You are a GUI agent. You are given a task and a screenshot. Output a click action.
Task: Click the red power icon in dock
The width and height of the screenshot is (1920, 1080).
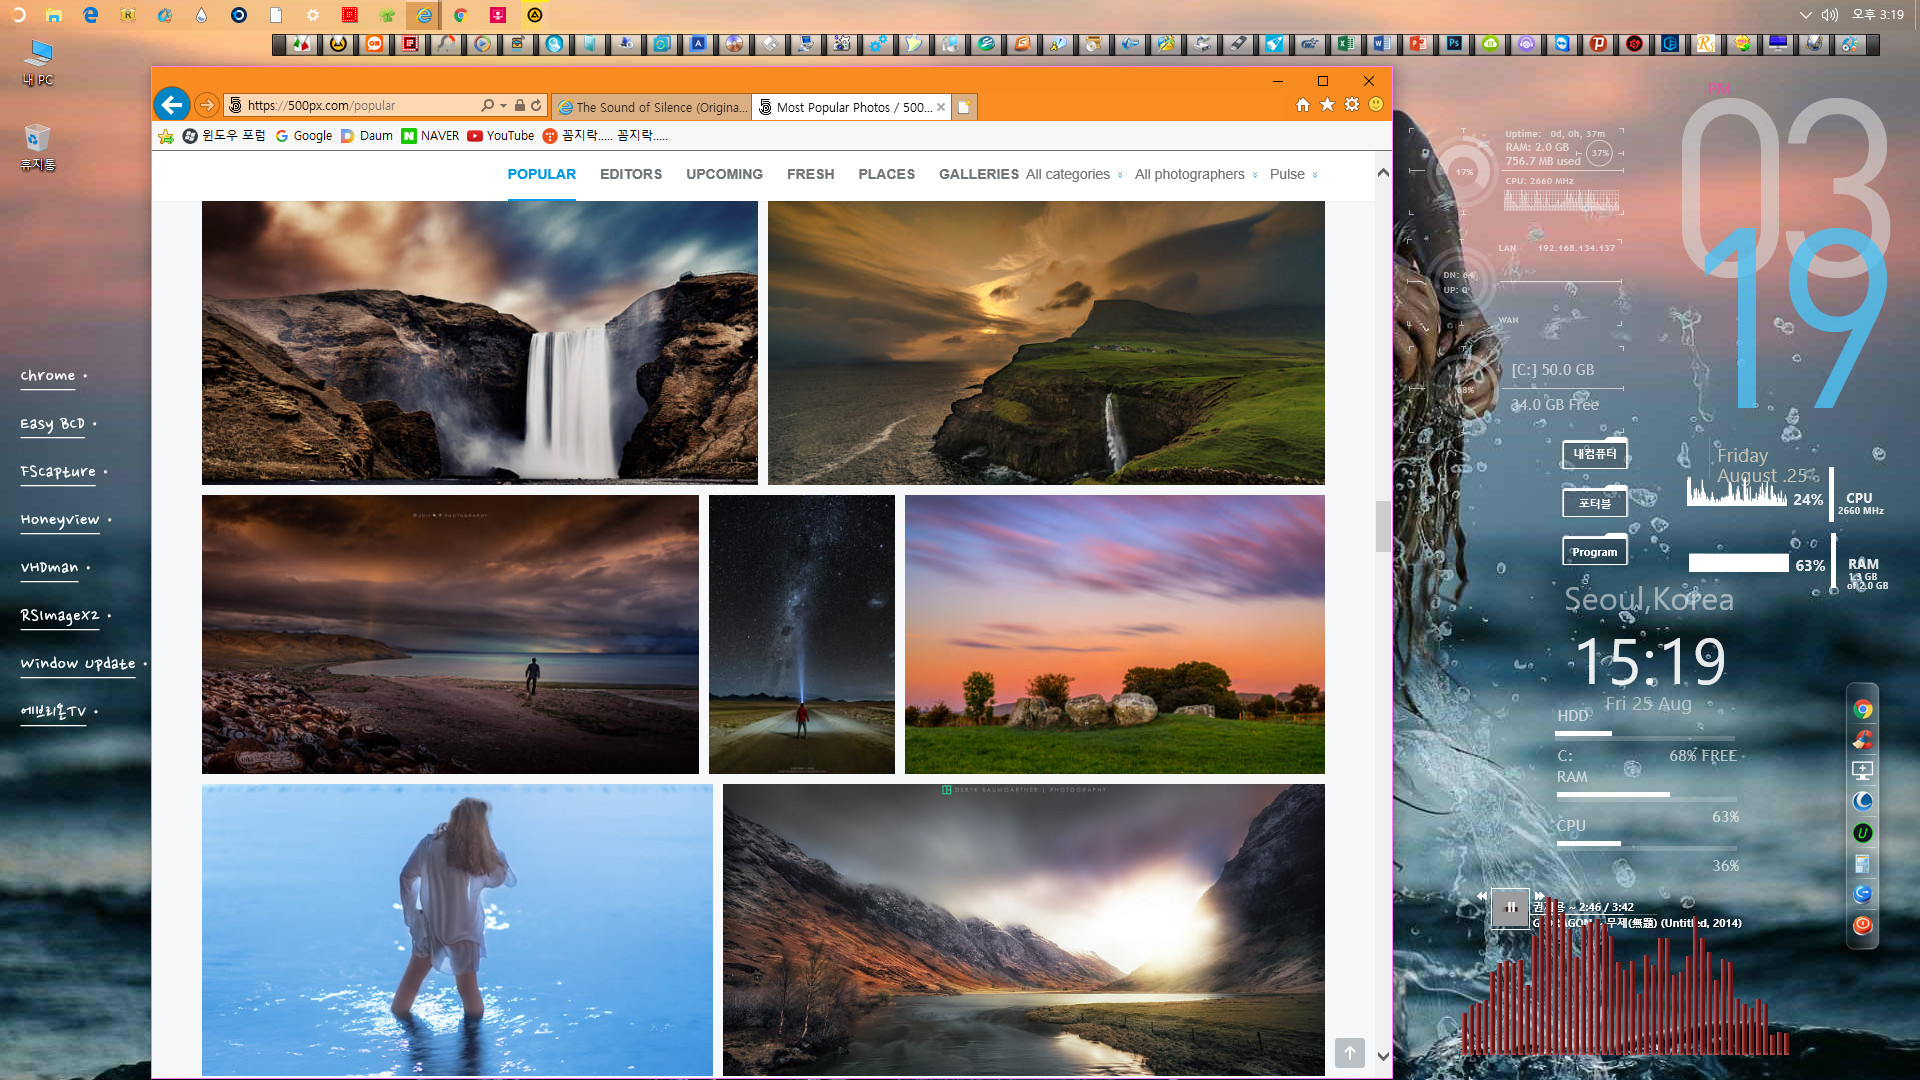[x=1862, y=925]
